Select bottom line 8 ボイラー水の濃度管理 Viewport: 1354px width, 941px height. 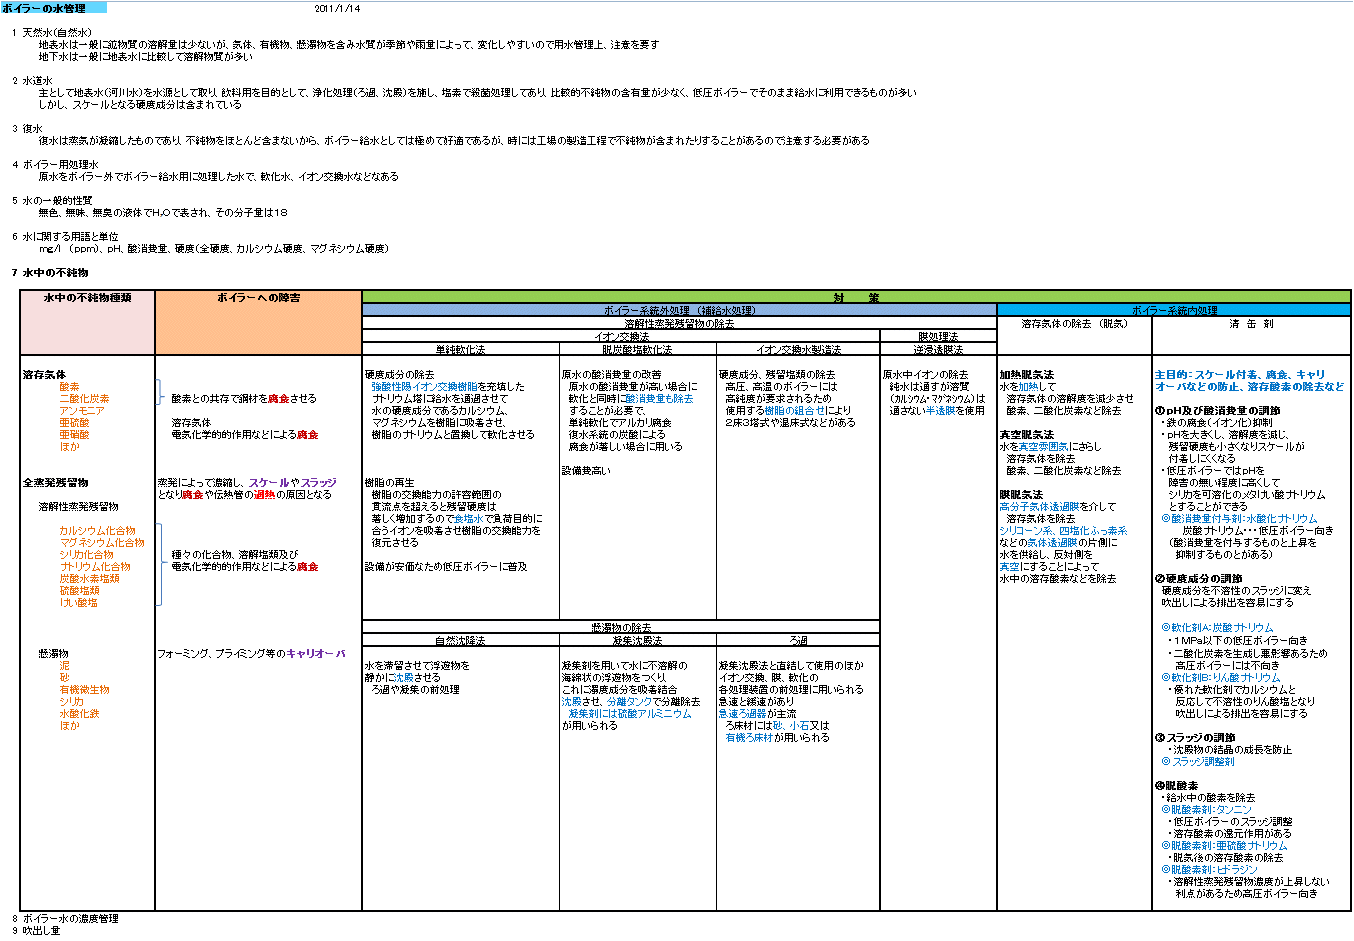tap(65, 919)
